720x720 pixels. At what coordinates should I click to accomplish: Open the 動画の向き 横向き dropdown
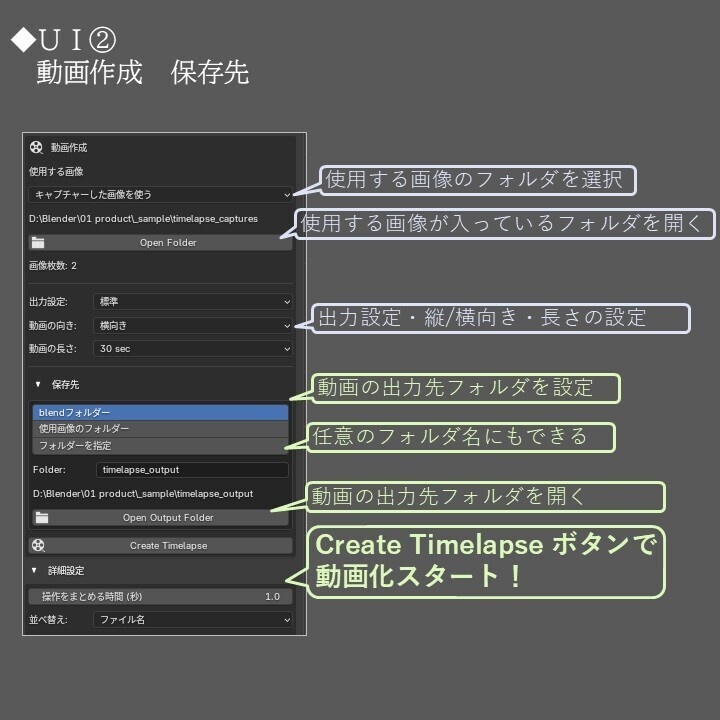(x=192, y=326)
